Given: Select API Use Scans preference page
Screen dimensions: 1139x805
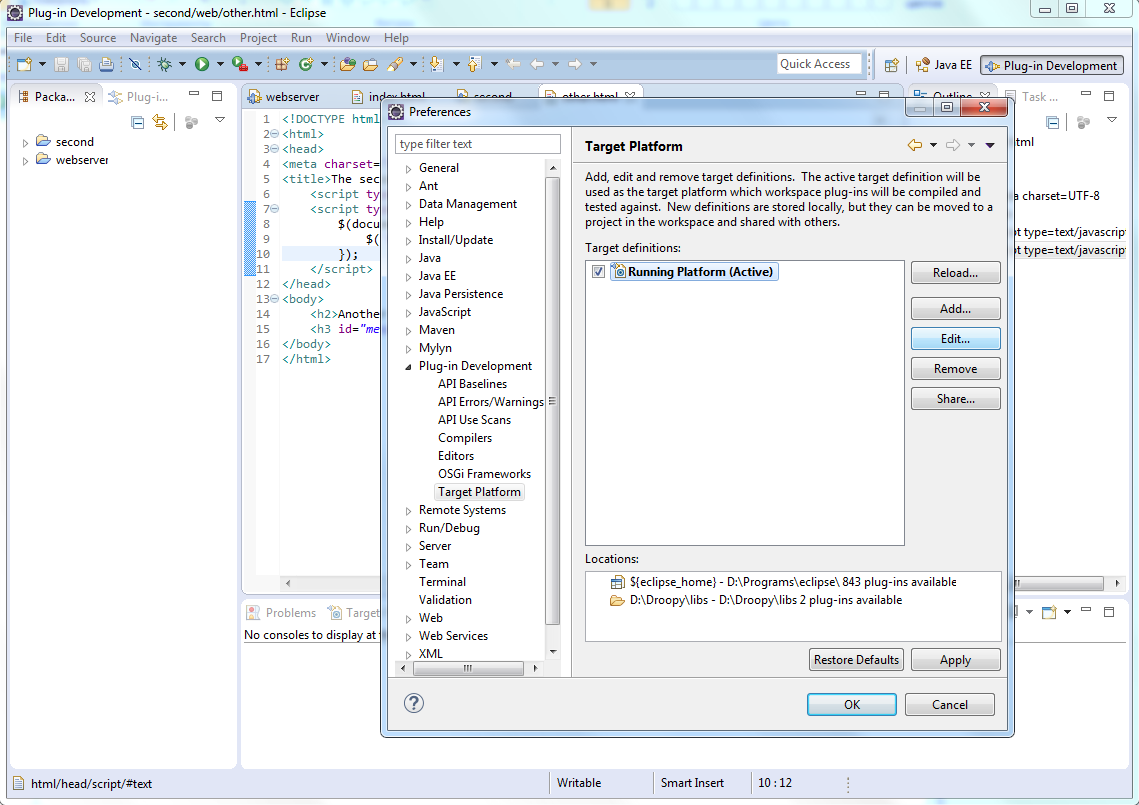Looking at the screenshot, I should pos(474,419).
